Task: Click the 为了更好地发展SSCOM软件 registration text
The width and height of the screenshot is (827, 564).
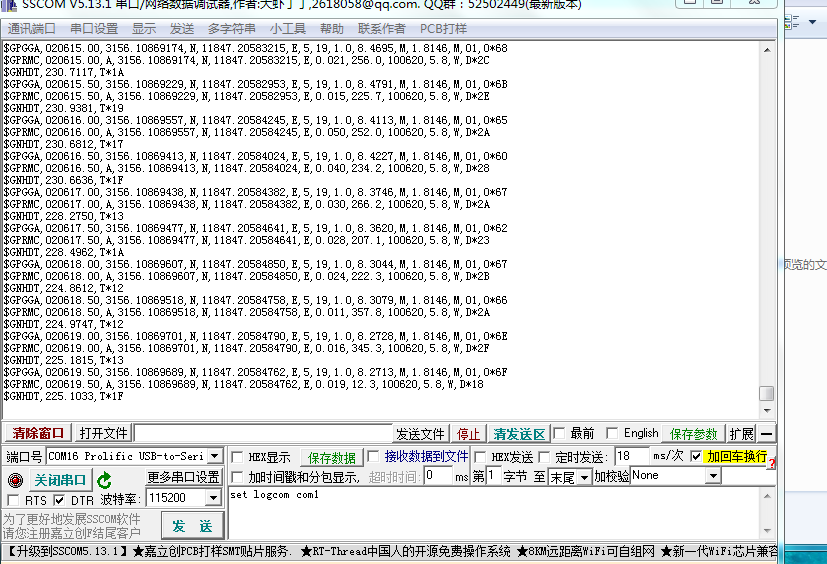Action: (72, 519)
